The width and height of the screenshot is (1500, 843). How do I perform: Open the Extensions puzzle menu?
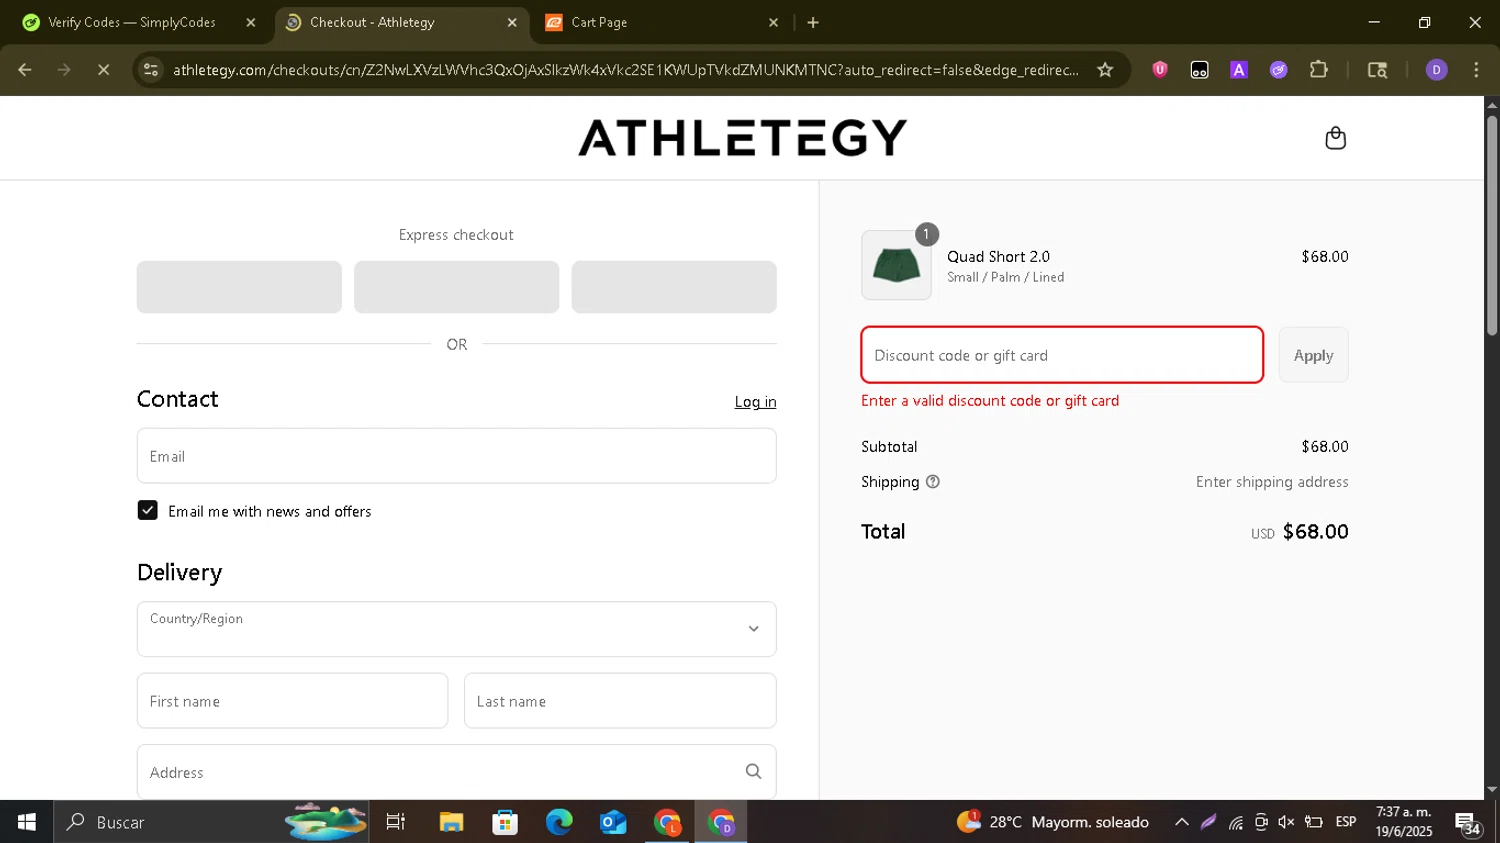[x=1319, y=70]
